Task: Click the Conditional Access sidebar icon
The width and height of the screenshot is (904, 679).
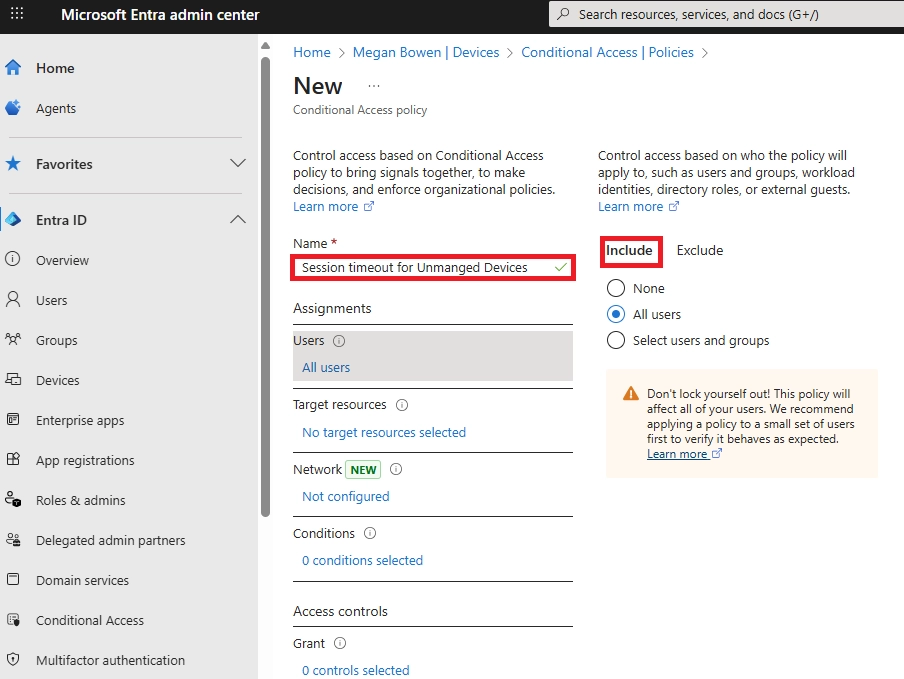Action: click(x=13, y=620)
